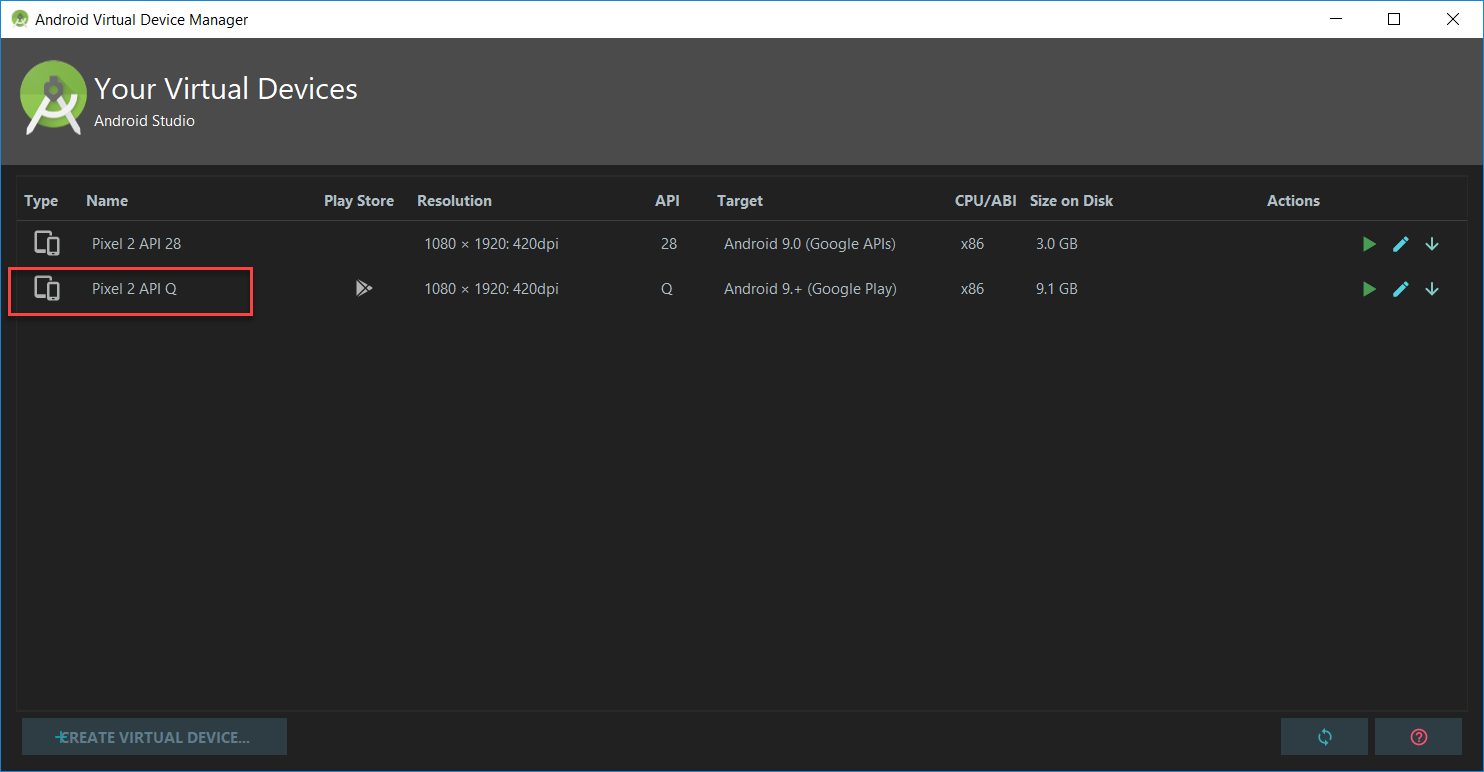The image size is (1484, 772).
Task: Click the title bar Android icon
Action: 19,19
